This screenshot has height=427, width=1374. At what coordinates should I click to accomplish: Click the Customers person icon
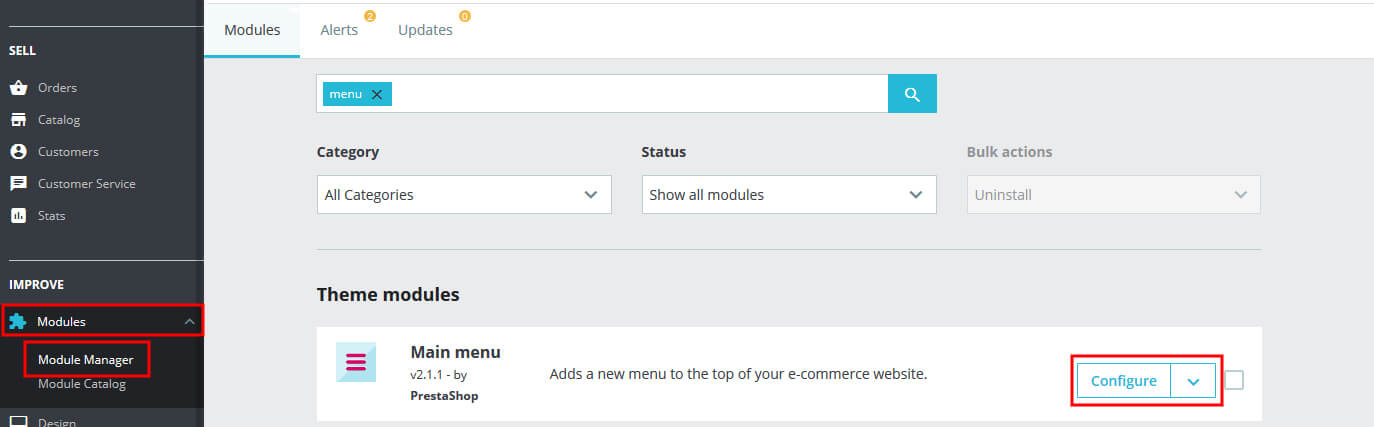[18, 152]
